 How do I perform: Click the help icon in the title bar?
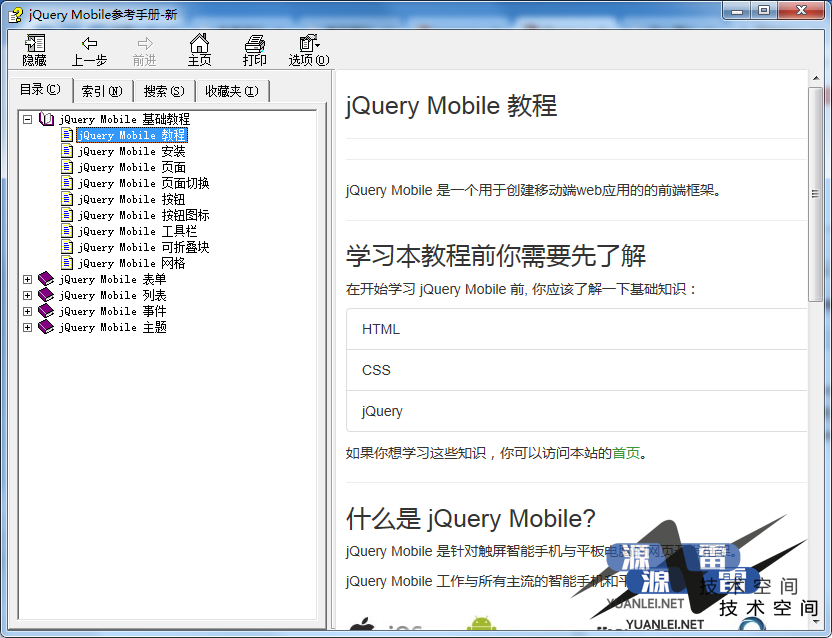point(16,15)
